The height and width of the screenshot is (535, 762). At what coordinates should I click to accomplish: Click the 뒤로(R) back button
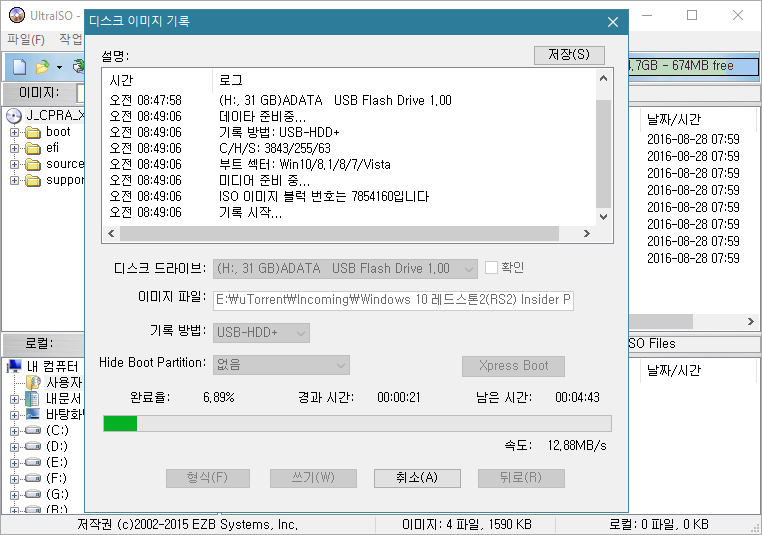coord(521,478)
